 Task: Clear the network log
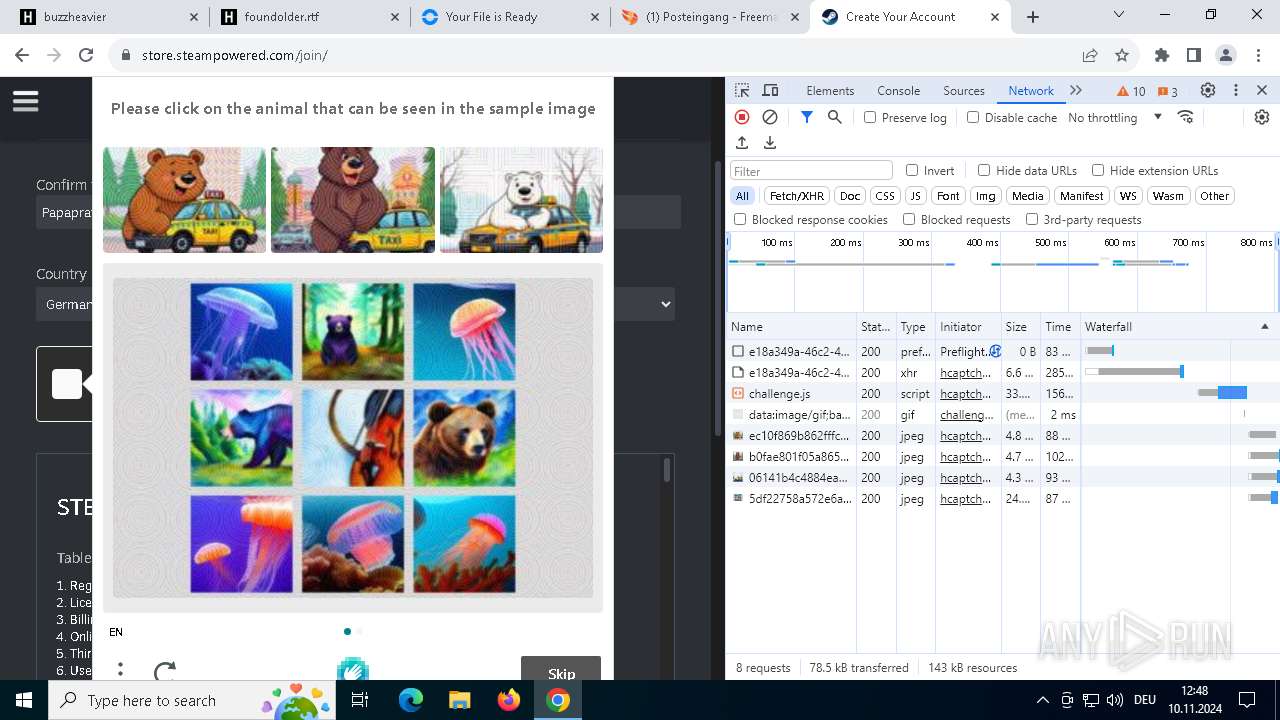coord(770,117)
